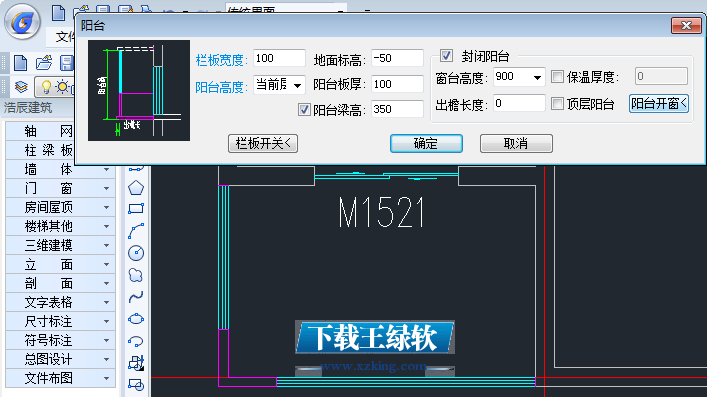The width and height of the screenshot is (707, 397).
Task: Click the 阳台板厚 field showing 100
Action: click(x=397, y=84)
